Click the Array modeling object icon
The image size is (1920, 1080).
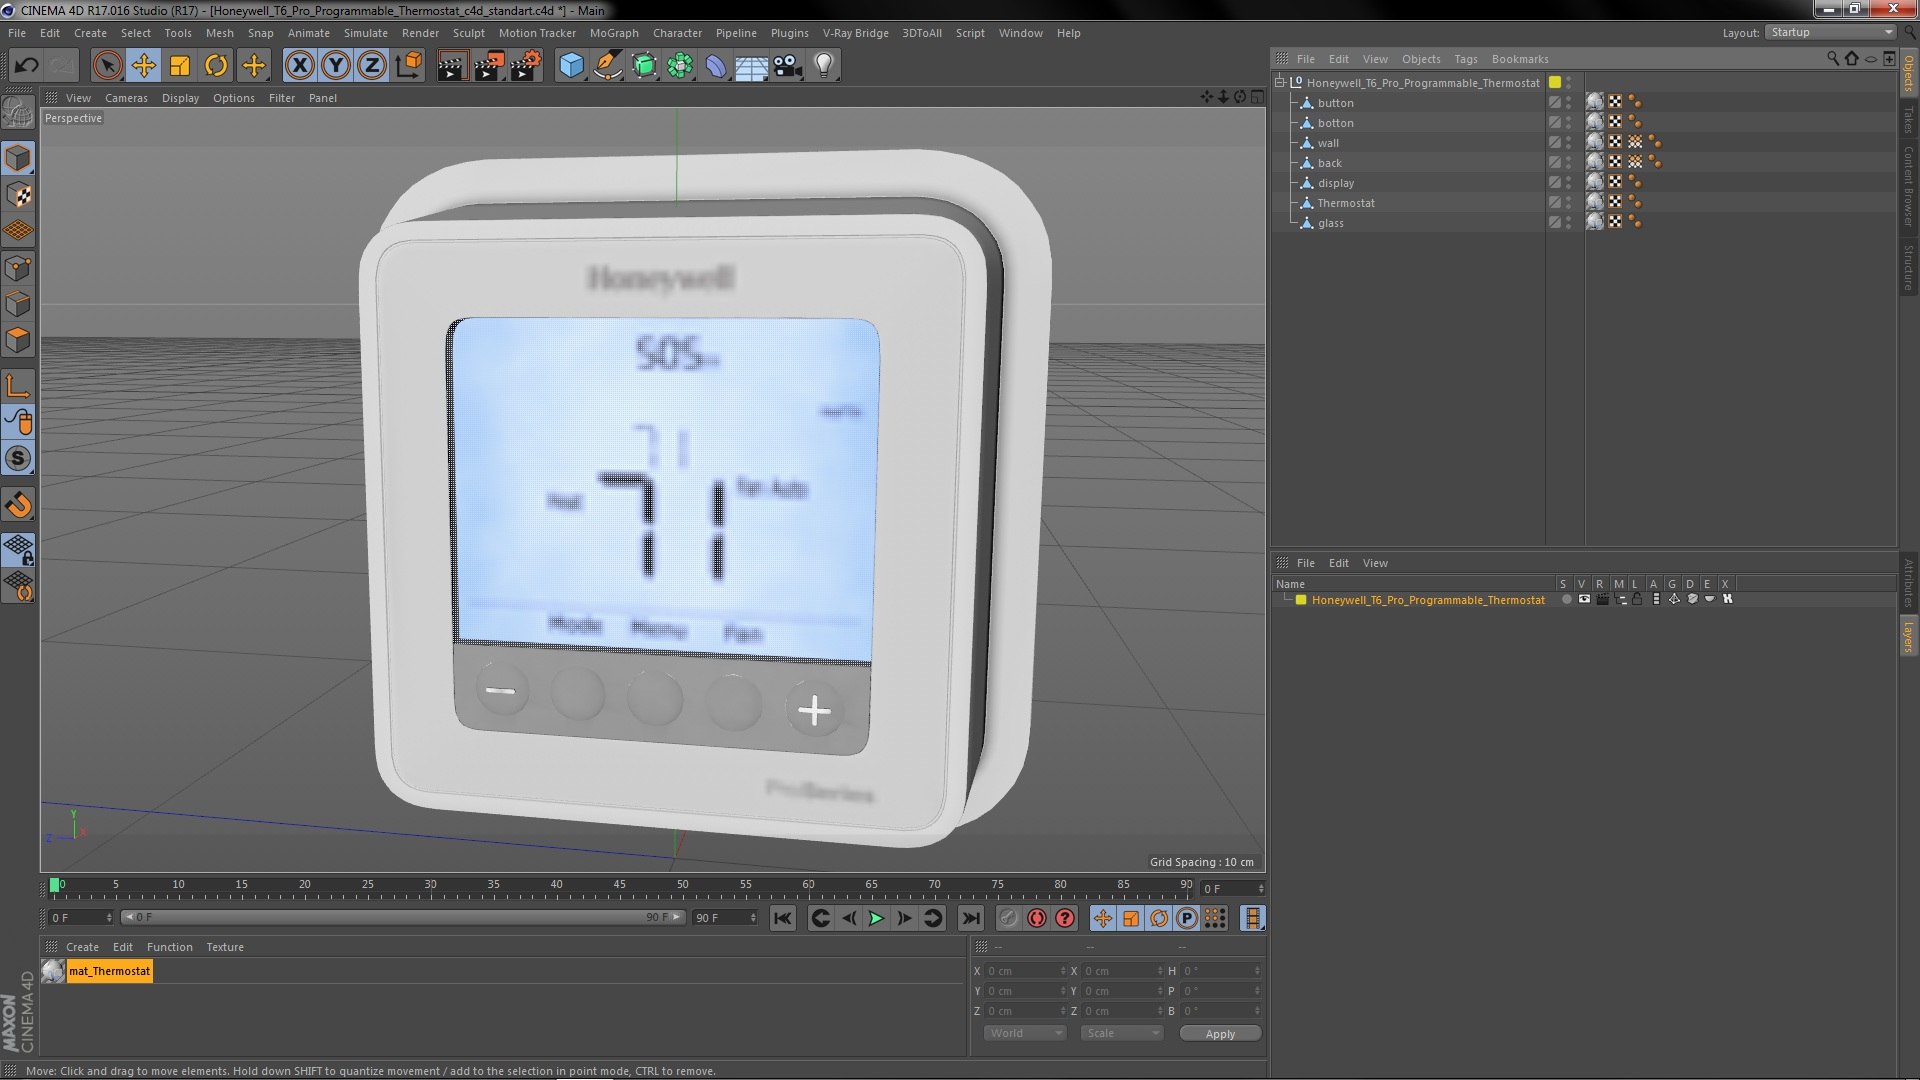680,66
